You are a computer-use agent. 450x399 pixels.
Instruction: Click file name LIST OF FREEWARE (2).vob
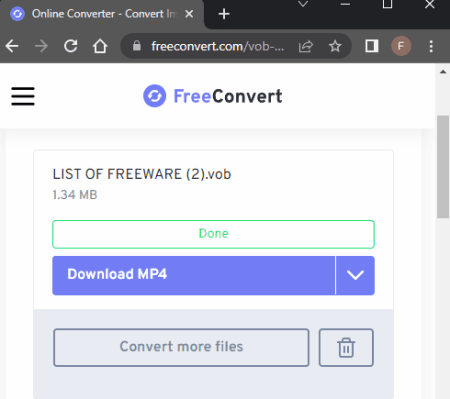[x=142, y=174]
